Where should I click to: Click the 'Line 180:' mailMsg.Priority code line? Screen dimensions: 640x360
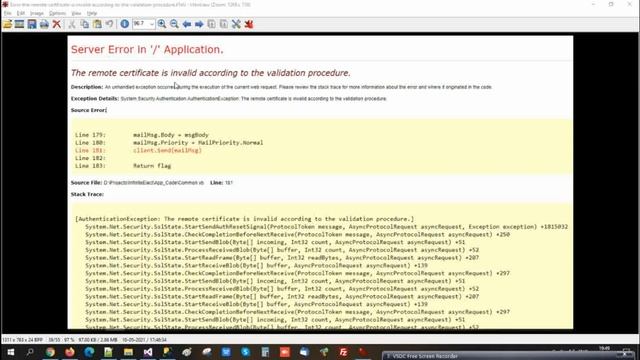tap(169, 142)
